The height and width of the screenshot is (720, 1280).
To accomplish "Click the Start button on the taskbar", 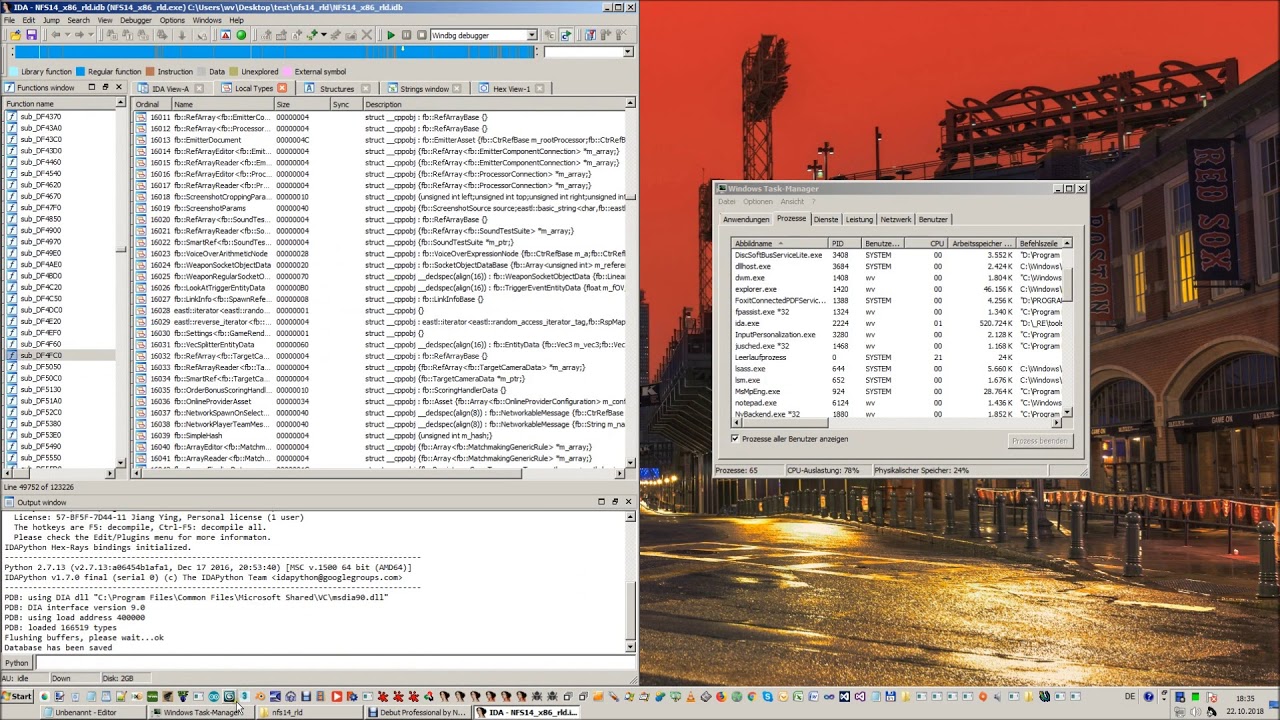I will [x=17, y=696].
